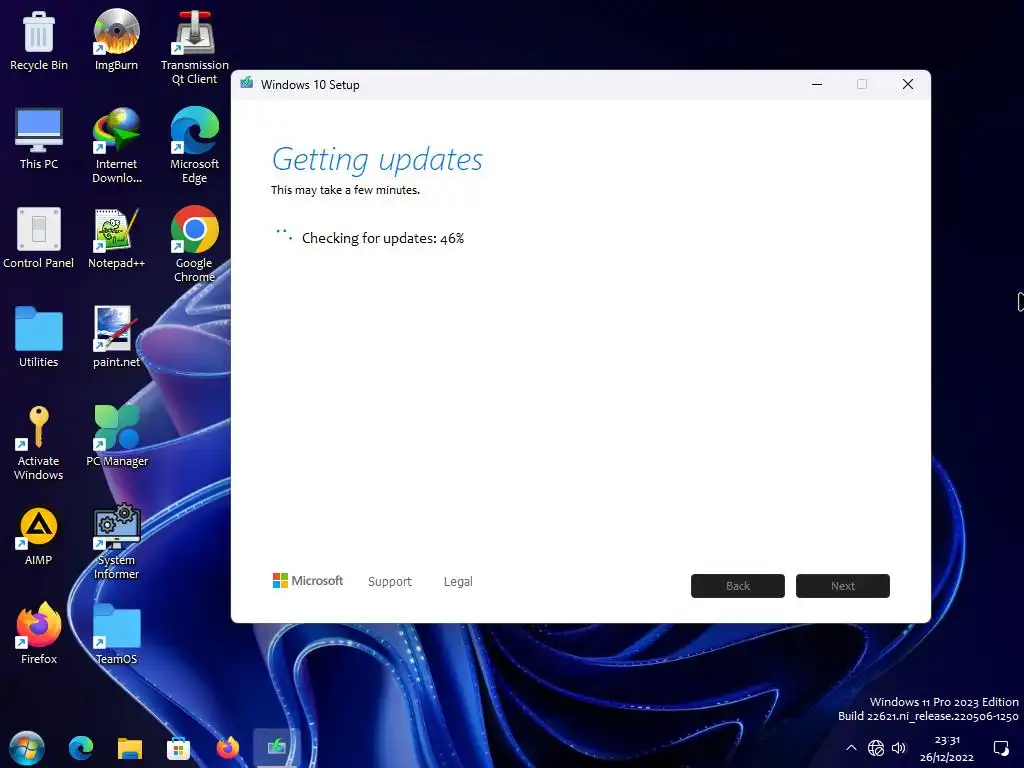The height and width of the screenshot is (768, 1024).
Task: Select the AIMP desktop shortcut
Action: 39,536
